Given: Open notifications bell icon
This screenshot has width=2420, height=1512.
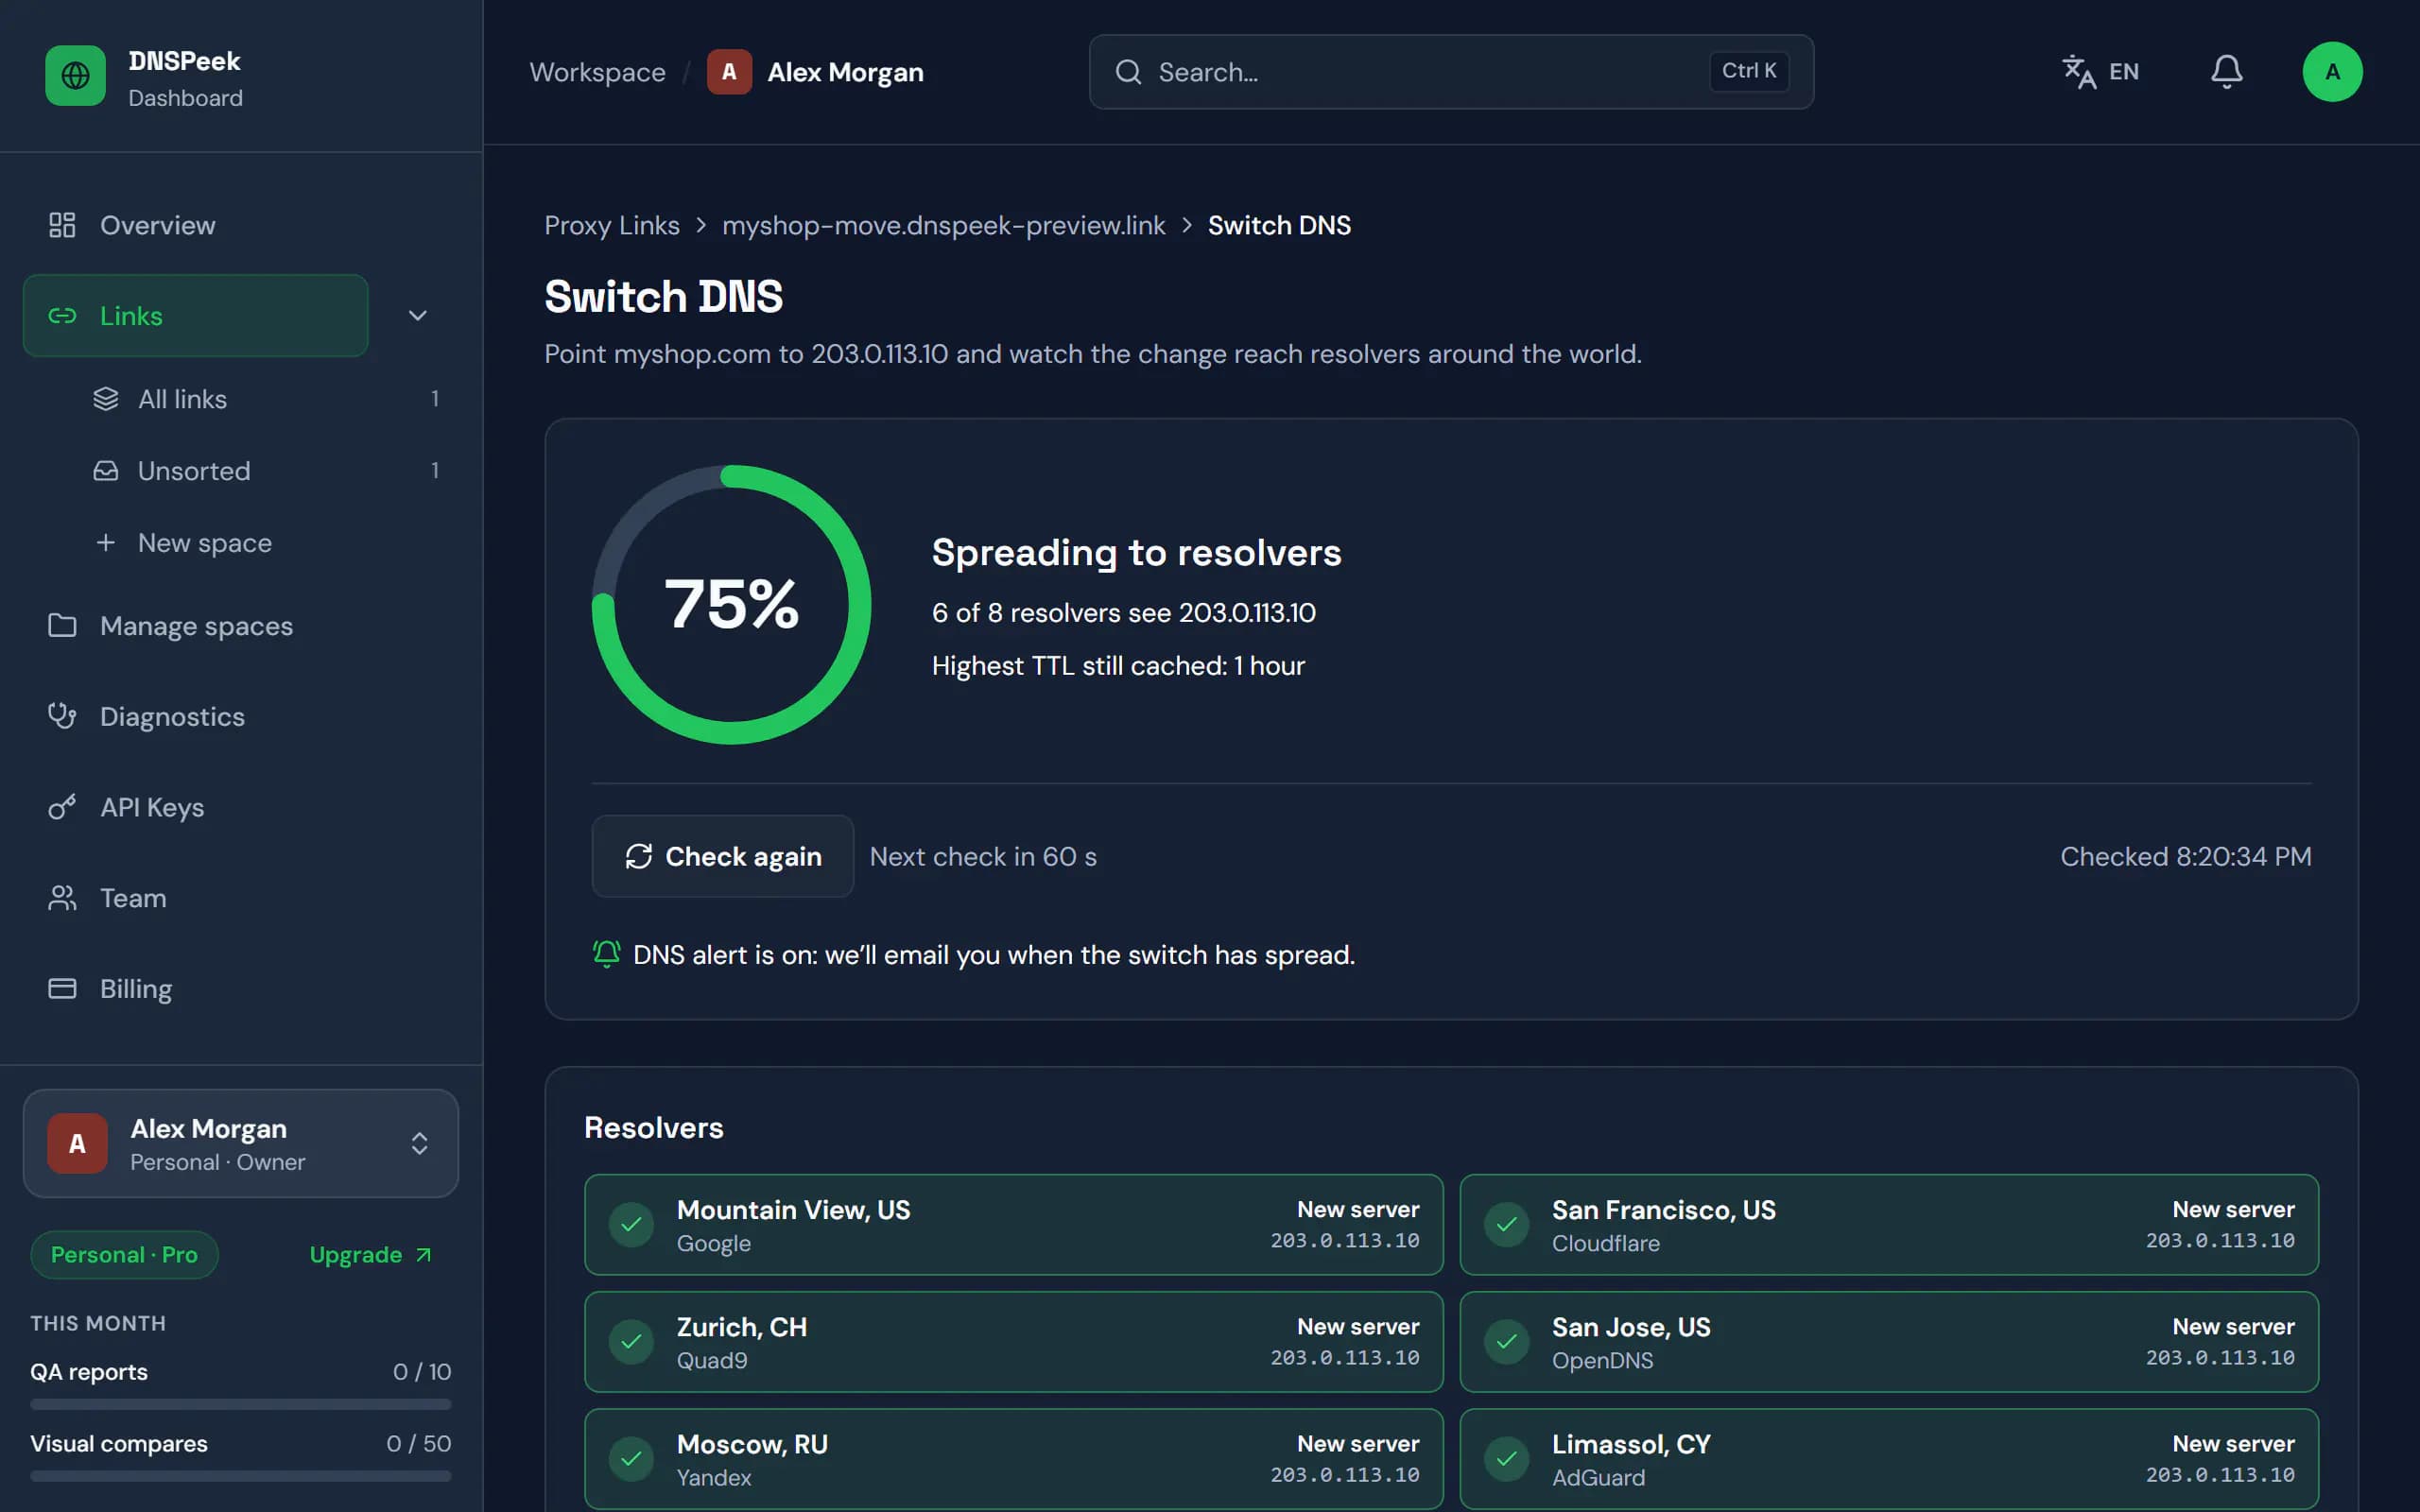Looking at the screenshot, I should (x=2226, y=72).
